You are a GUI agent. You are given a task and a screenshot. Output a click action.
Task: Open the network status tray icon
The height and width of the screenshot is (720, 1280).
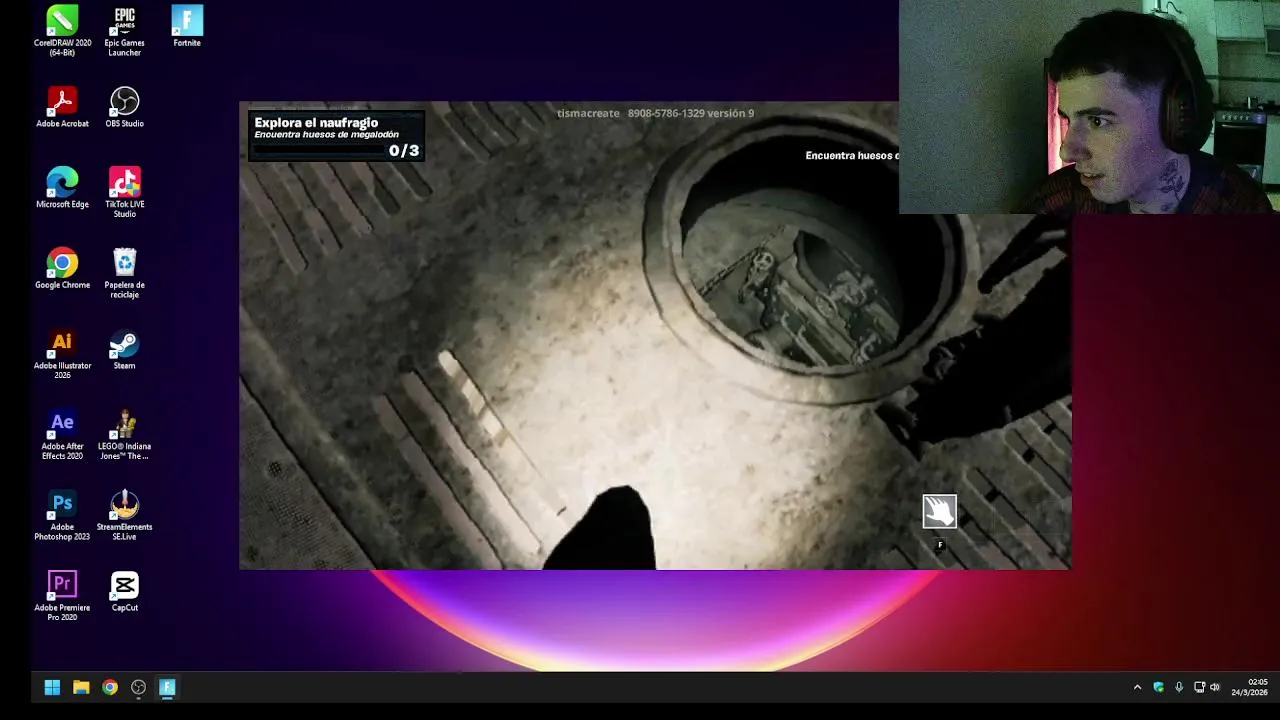coord(1199,687)
